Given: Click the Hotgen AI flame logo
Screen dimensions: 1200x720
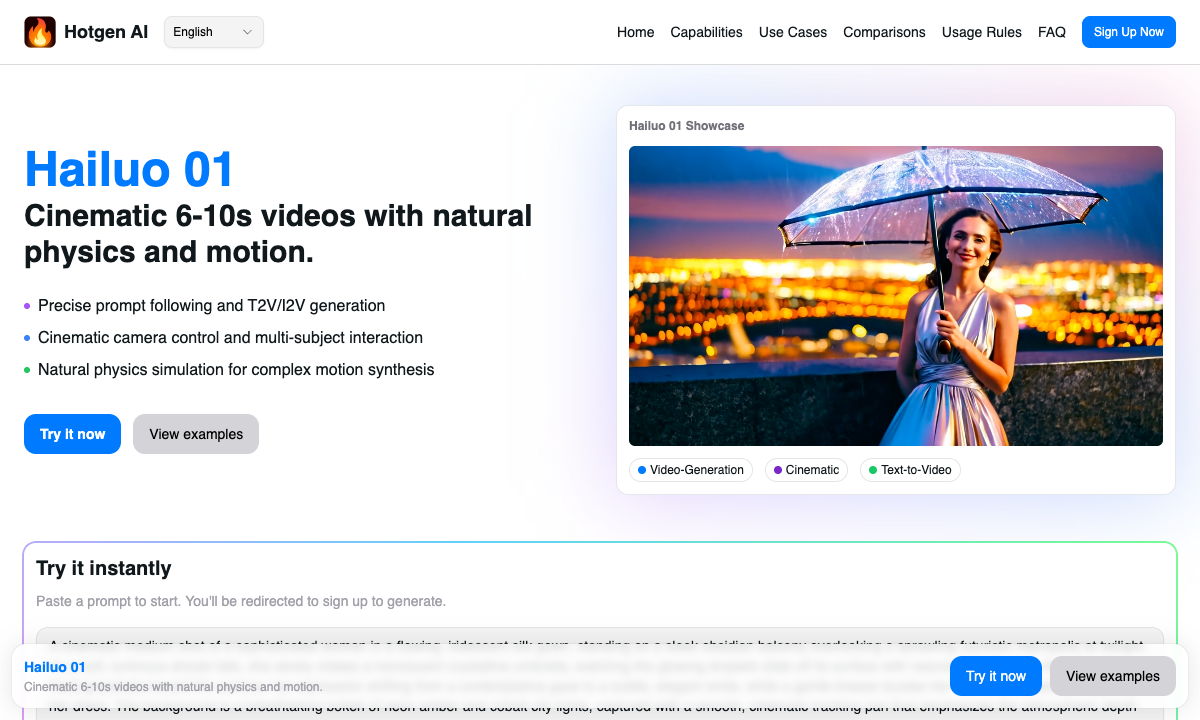Looking at the screenshot, I should (40, 32).
